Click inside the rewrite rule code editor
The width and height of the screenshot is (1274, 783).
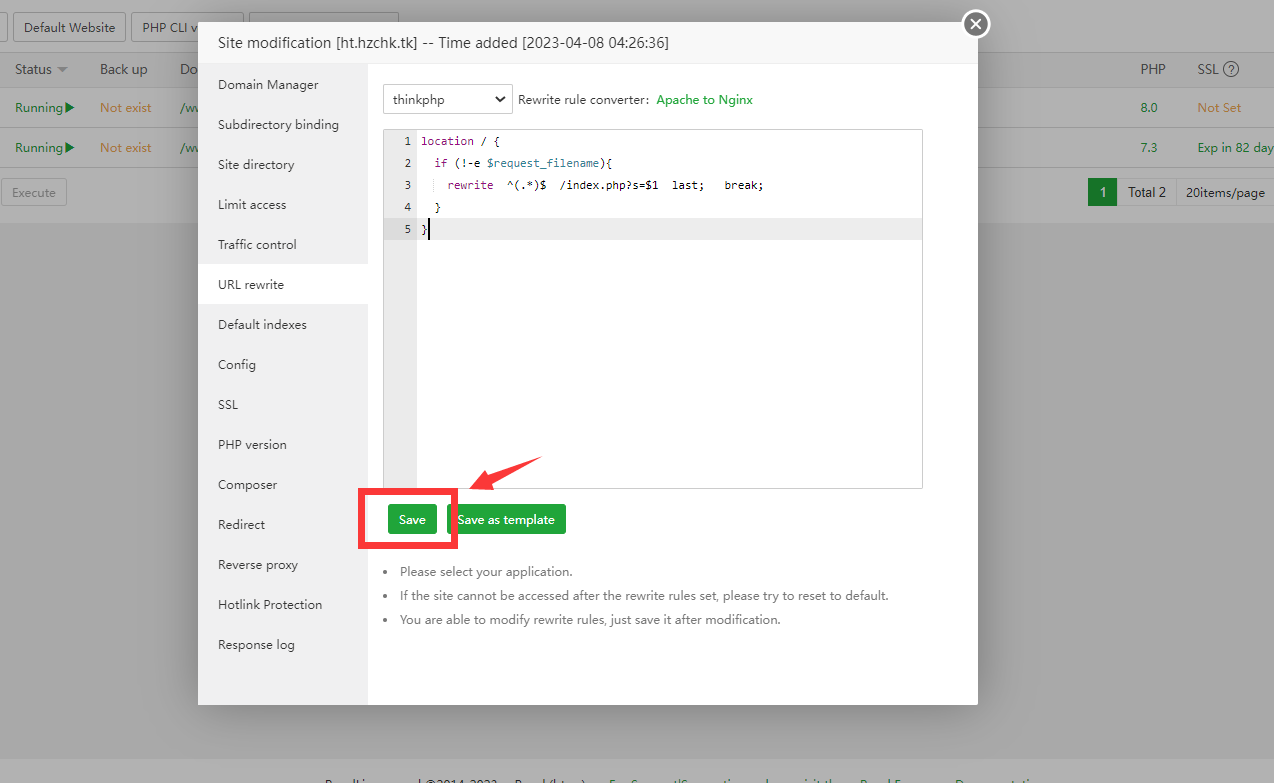click(x=668, y=350)
